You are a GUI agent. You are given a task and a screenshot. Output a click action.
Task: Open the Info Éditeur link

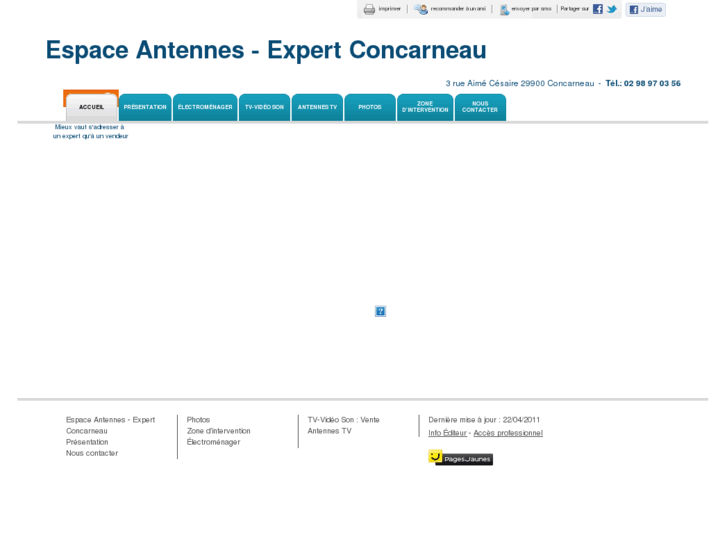click(x=447, y=433)
